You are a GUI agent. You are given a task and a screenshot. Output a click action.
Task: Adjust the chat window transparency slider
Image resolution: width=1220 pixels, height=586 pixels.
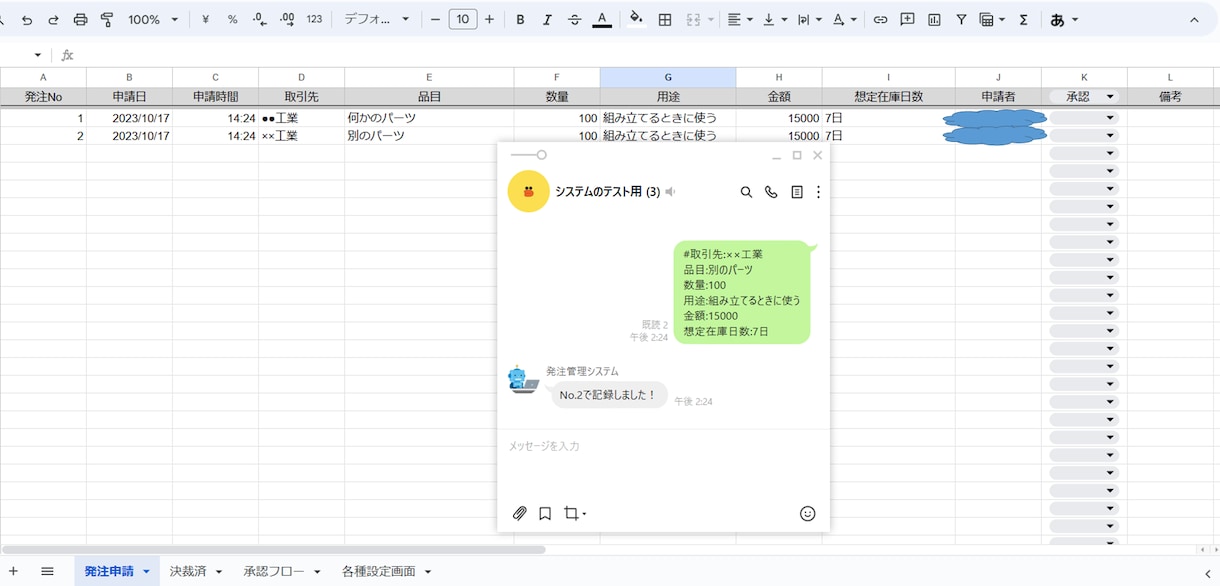529,155
